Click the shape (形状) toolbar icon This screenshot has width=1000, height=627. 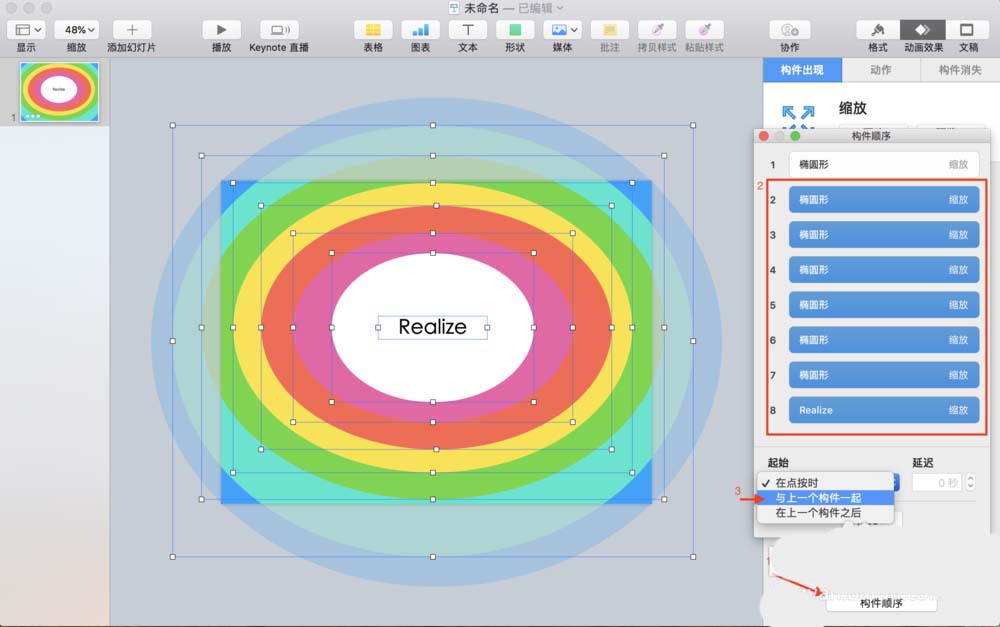[515, 30]
